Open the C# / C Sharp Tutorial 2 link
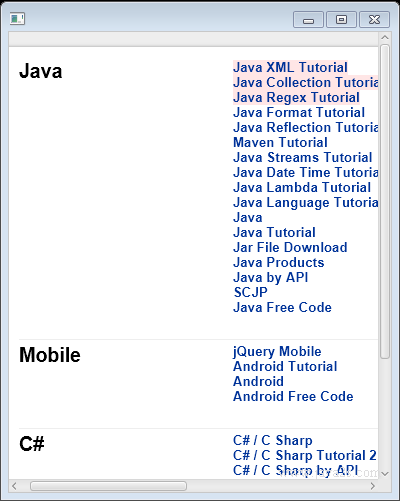 pos(305,455)
